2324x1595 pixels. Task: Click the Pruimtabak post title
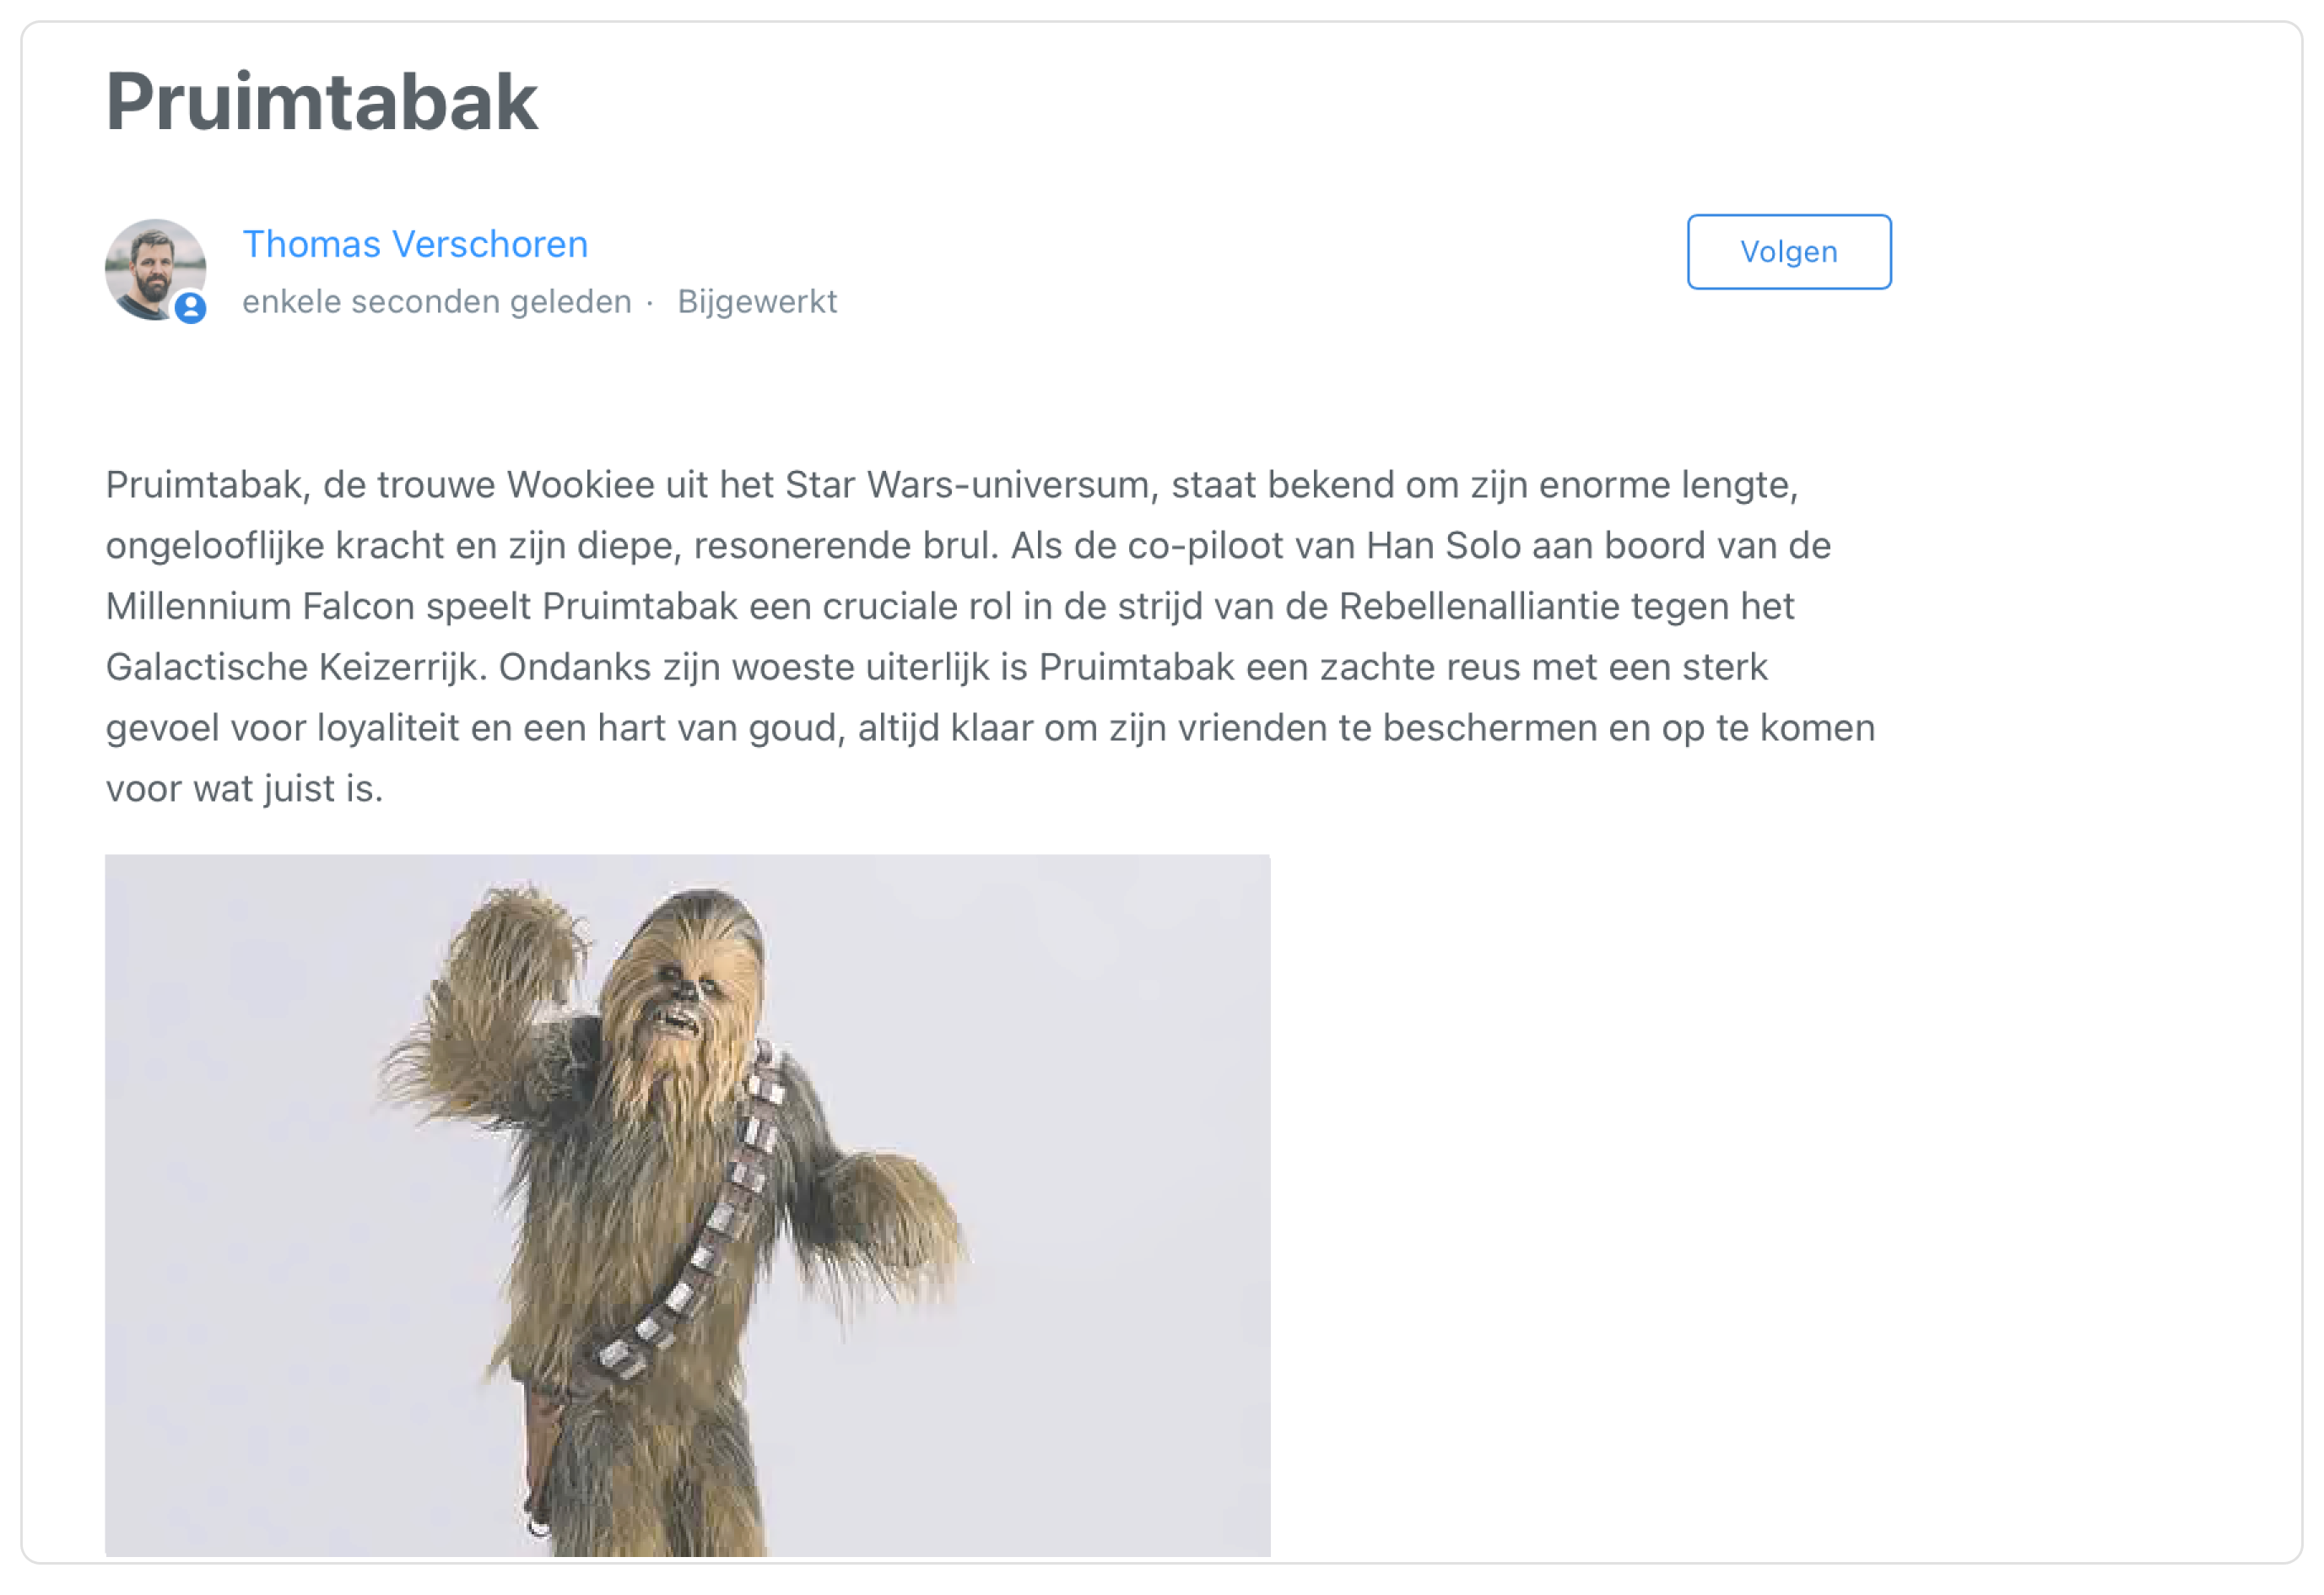click(322, 102)
